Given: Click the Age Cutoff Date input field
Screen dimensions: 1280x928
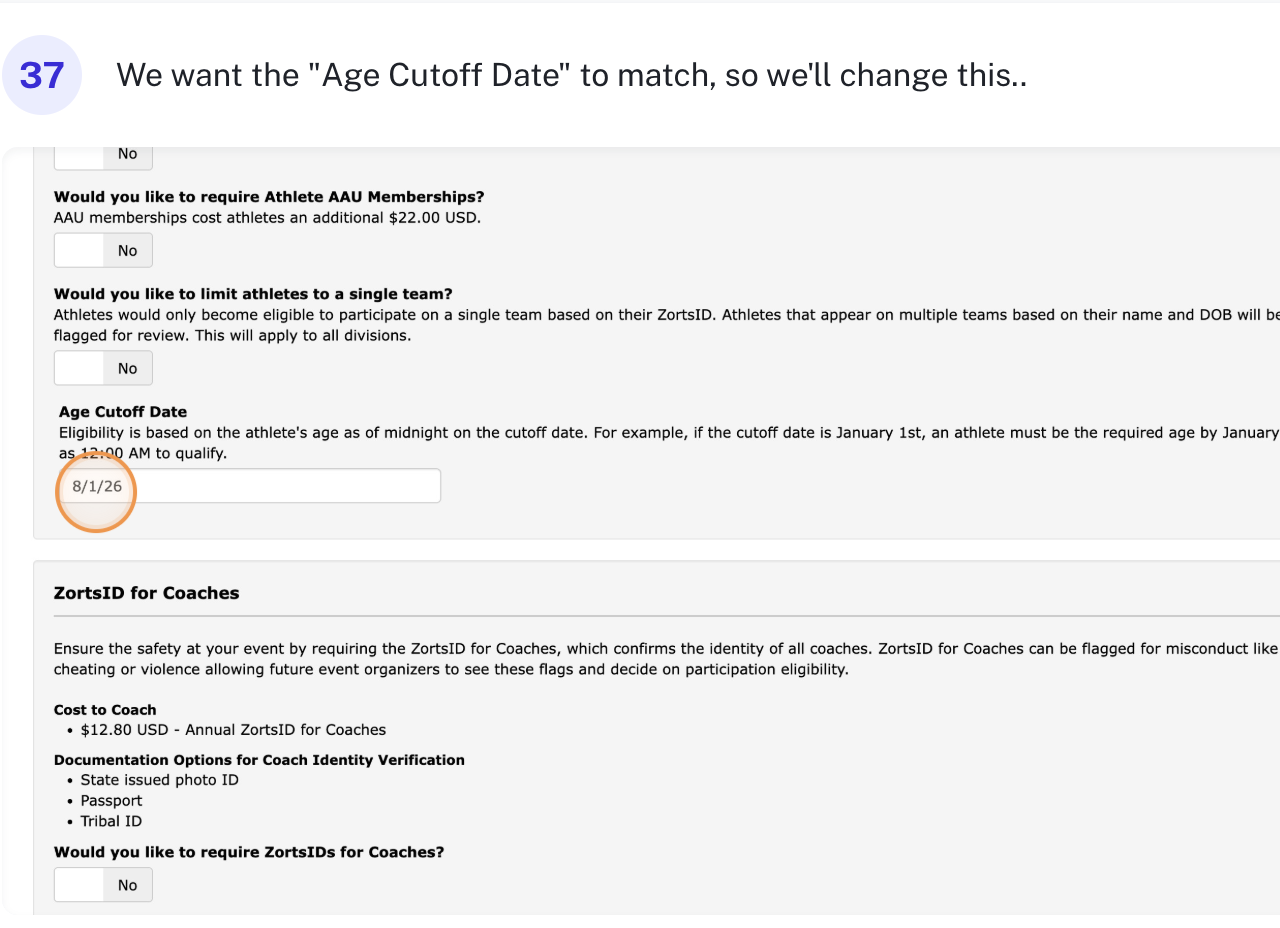Looking at the screenshot, I should [270, 486].
